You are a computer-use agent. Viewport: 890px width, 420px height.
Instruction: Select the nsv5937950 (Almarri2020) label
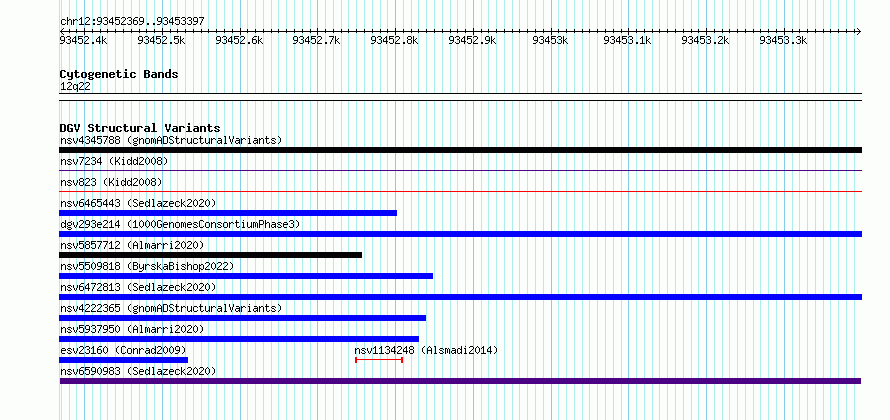(x=132, y=329)
